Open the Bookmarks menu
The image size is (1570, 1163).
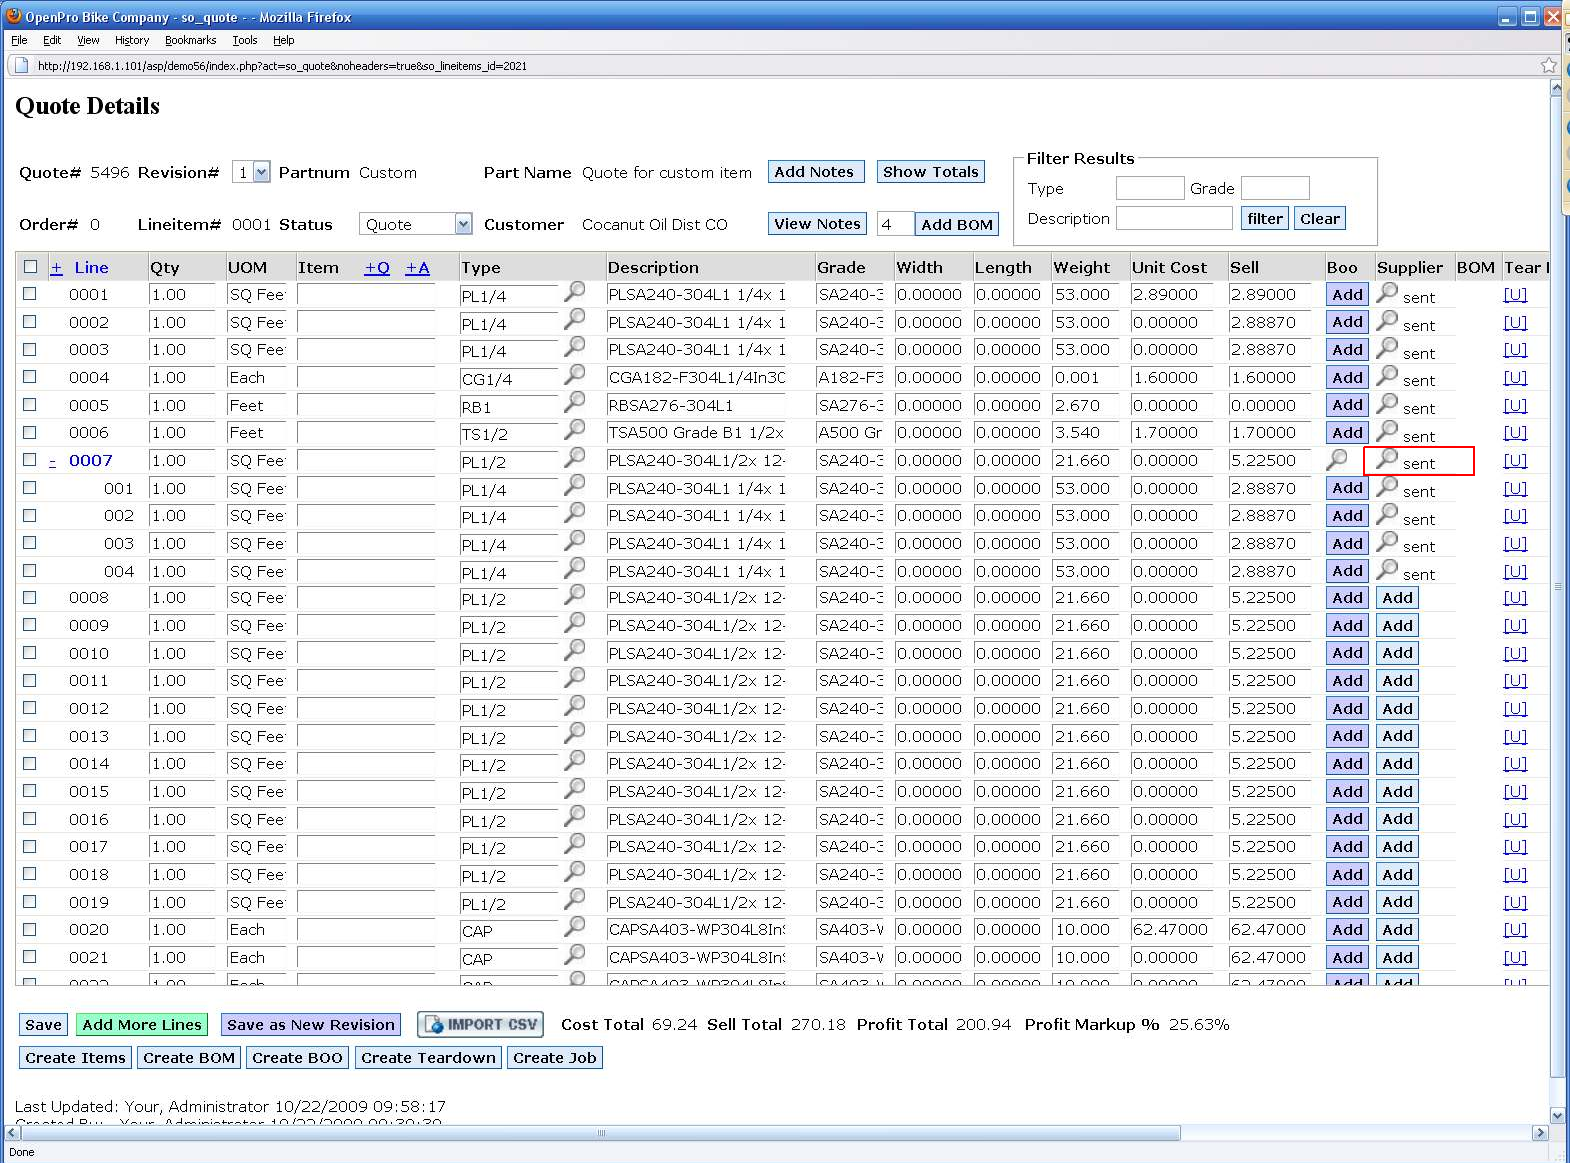click(x=190, y=40)
